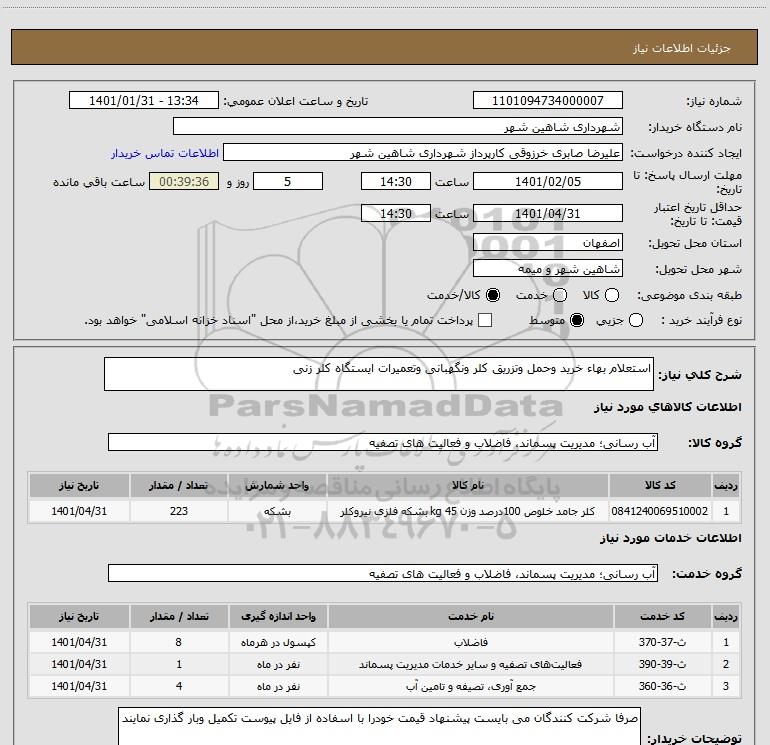Click the response deadline date 1401/02/05
770x745 pixels.
[548, 181]
